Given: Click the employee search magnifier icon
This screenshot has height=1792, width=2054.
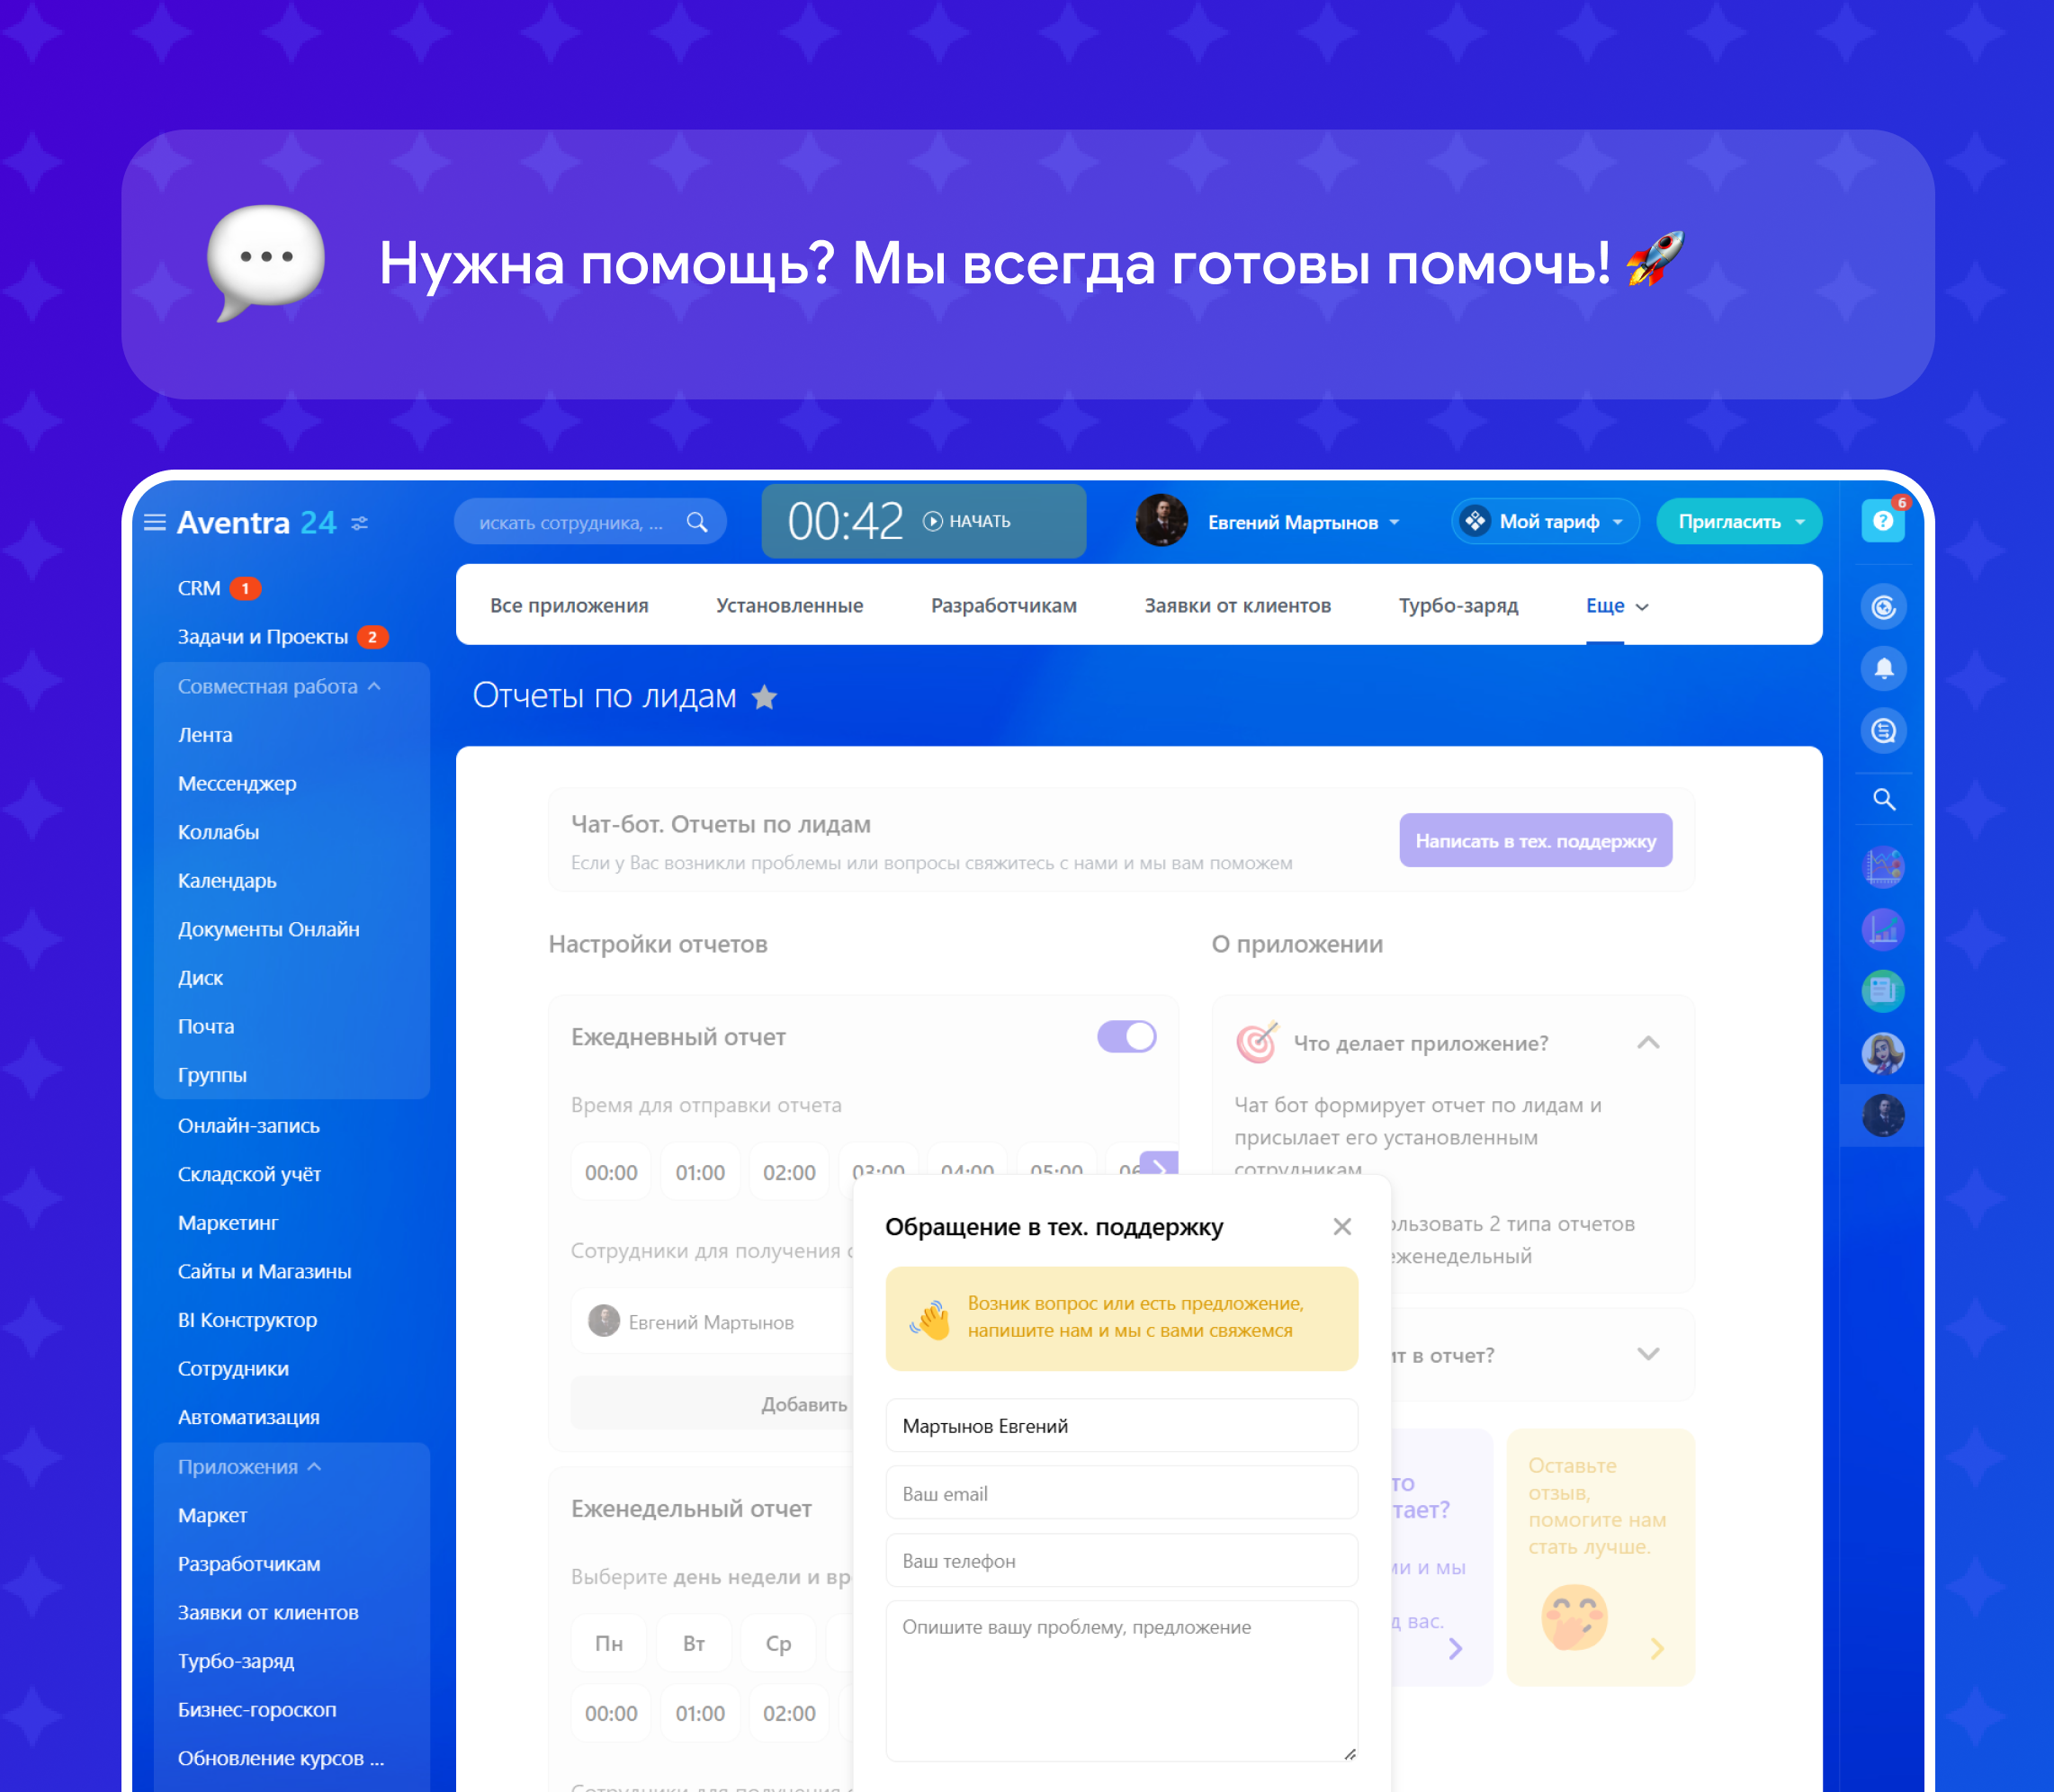Looking at the screenshot, I should coord(697,522).
